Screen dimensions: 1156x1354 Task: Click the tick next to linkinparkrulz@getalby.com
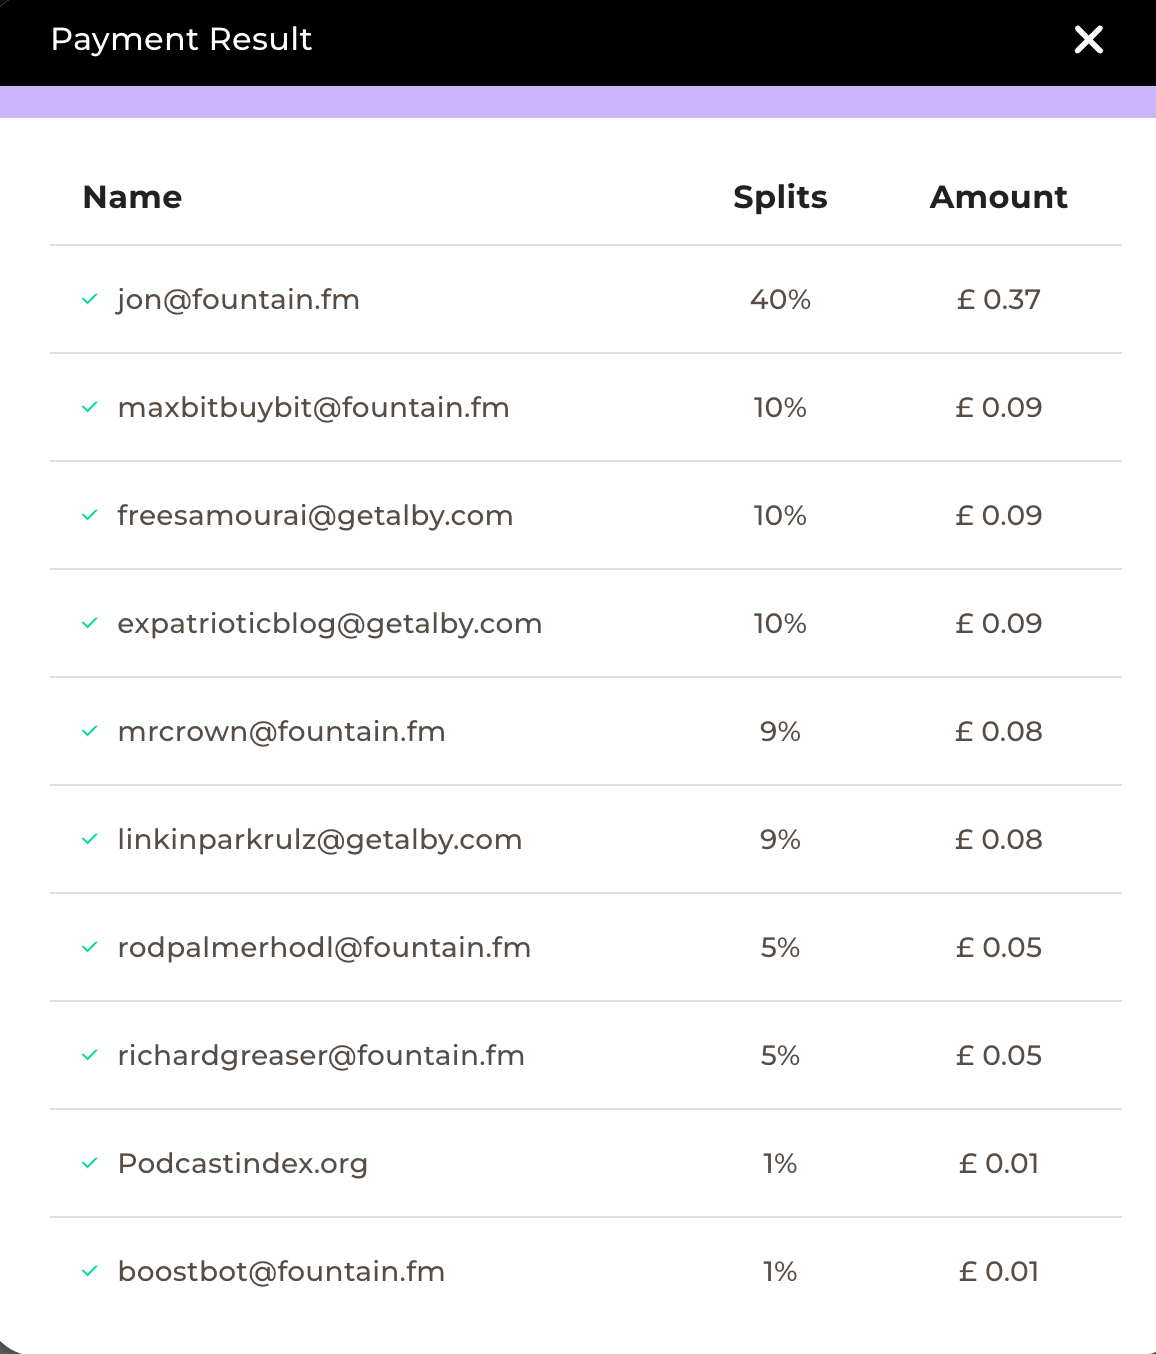(x=90, y=839)
